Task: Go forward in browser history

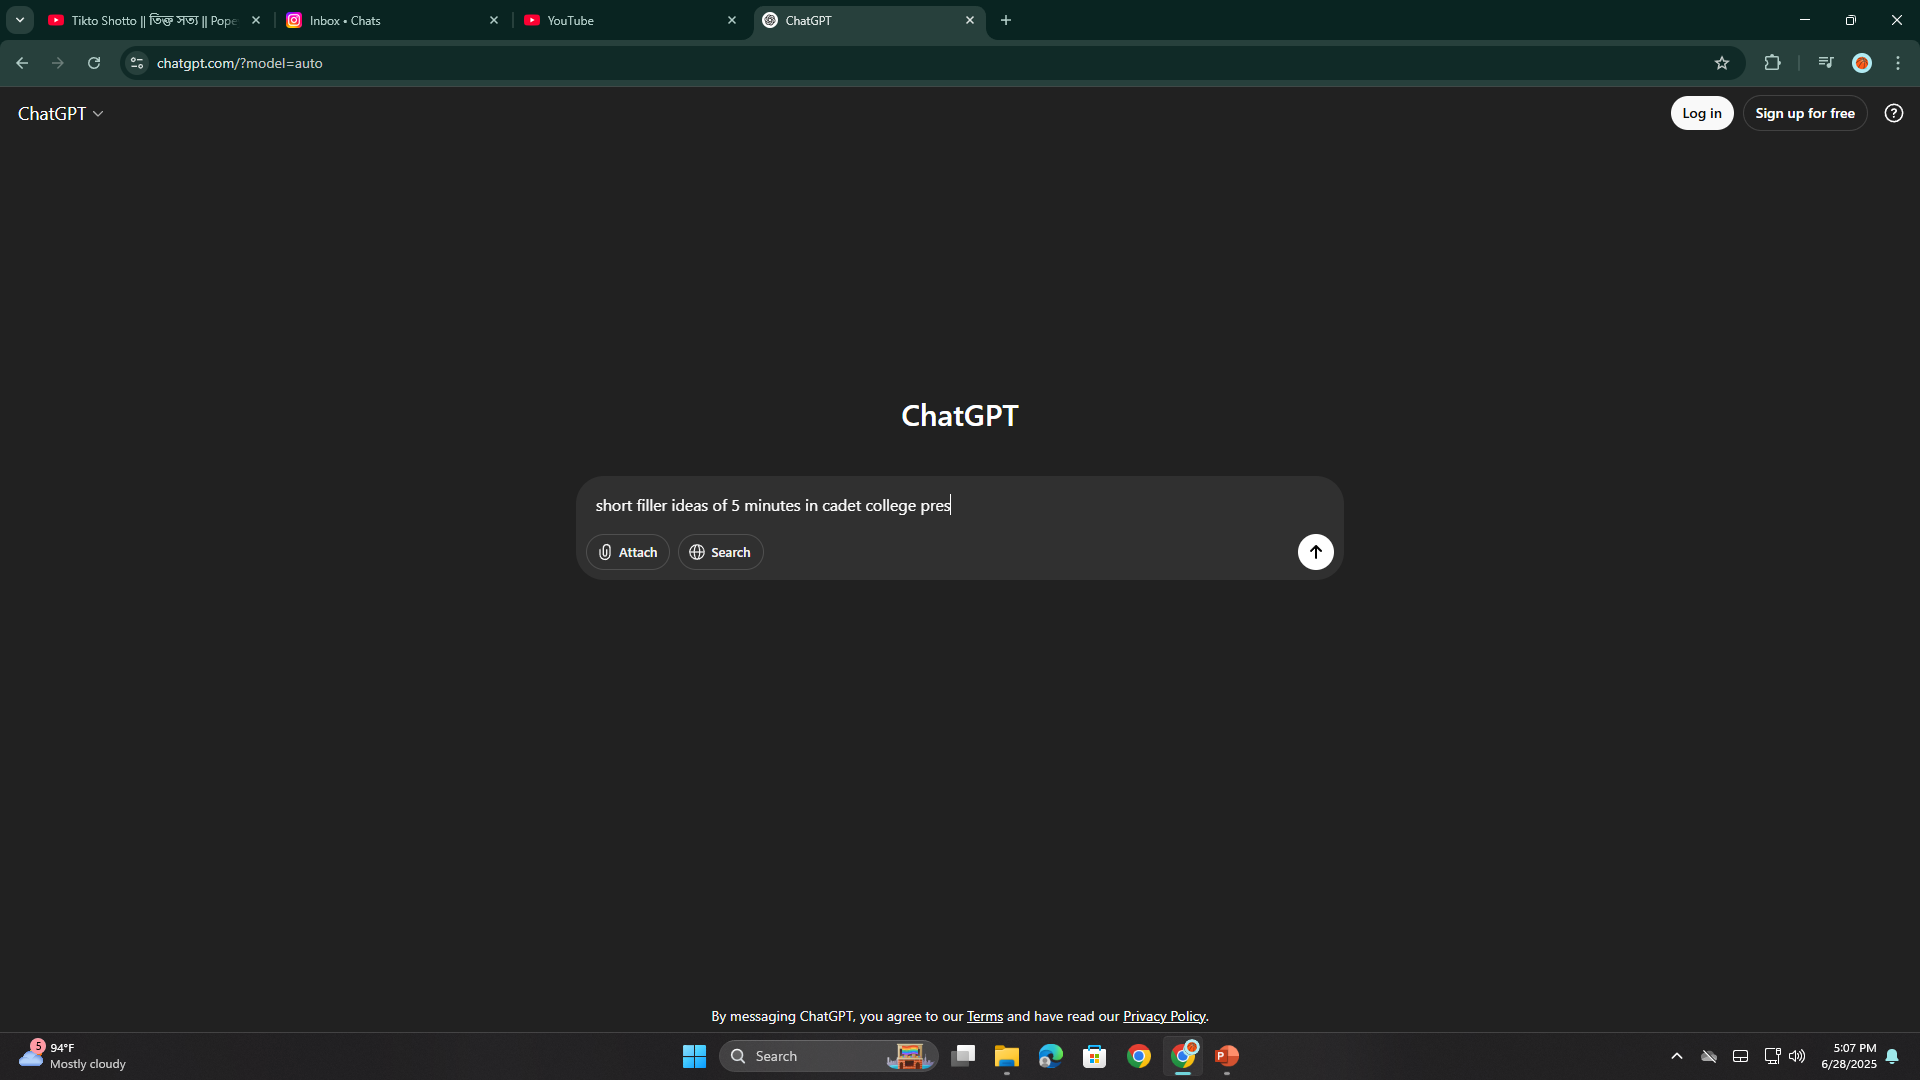Action: click(58, 63)
